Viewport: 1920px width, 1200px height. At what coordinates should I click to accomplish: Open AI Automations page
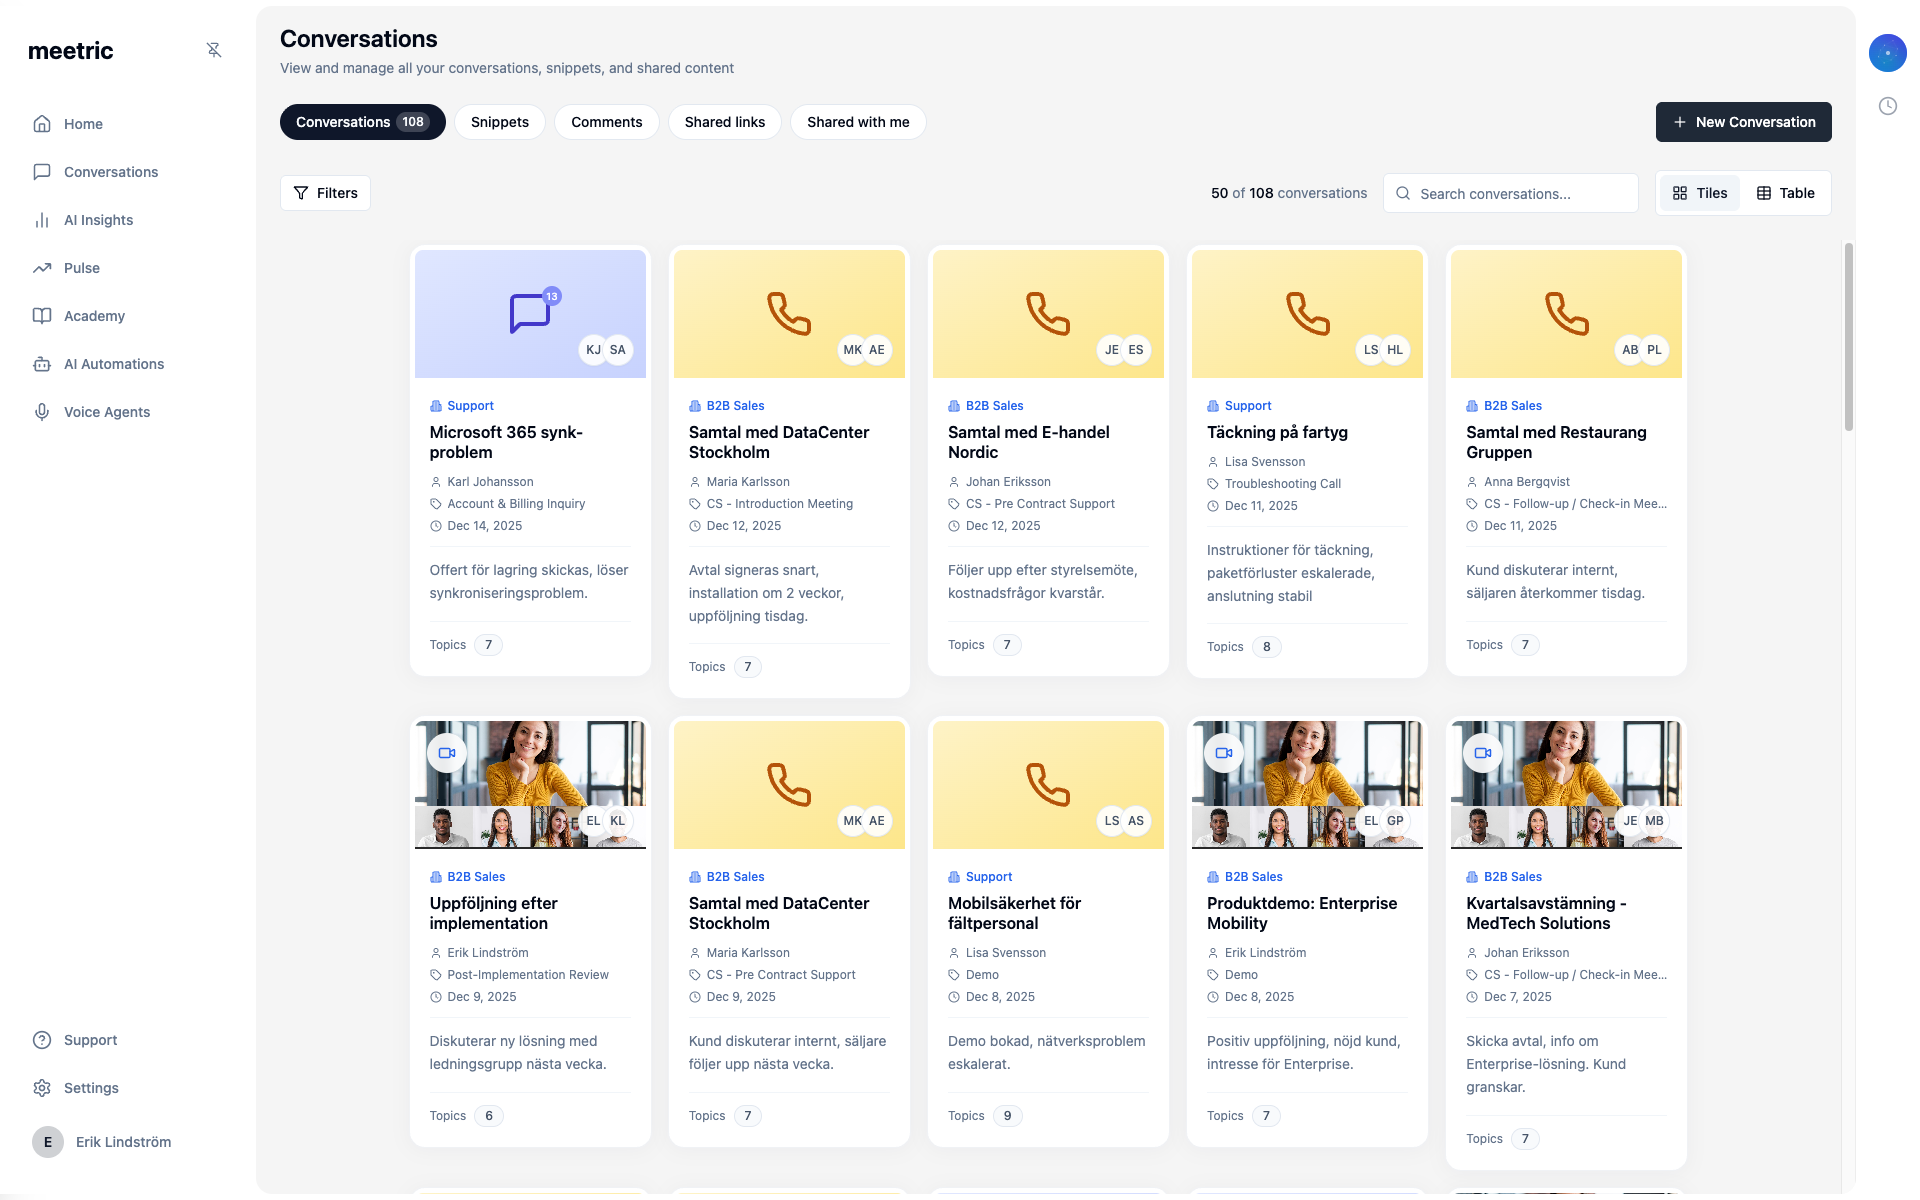coord(113,364)
